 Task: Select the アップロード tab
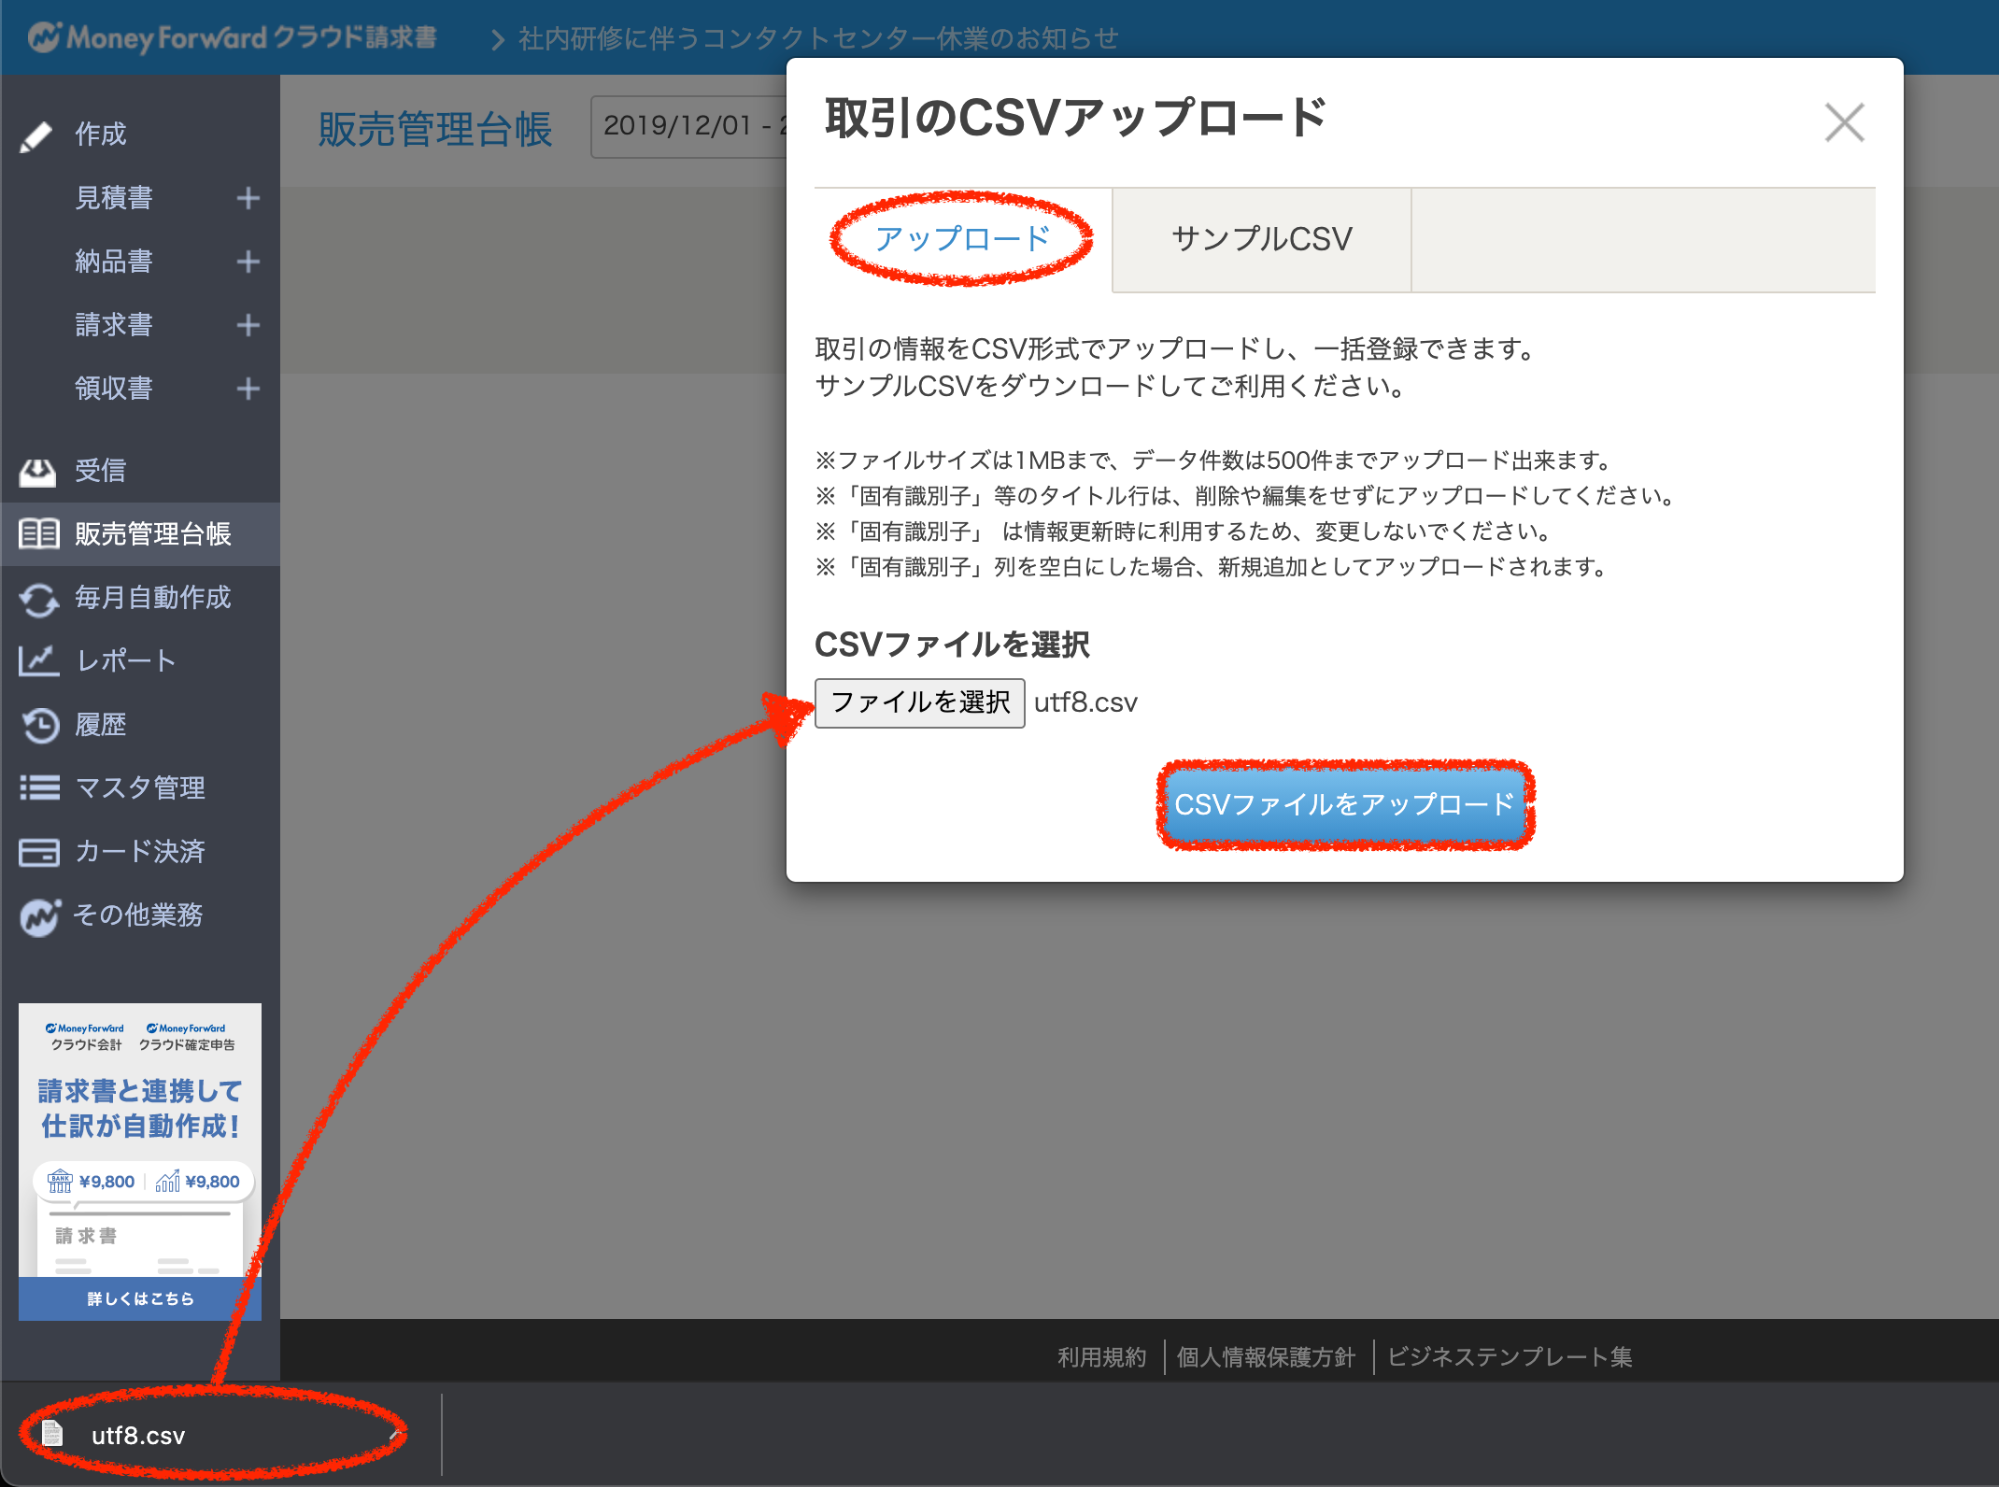(962, 239)
